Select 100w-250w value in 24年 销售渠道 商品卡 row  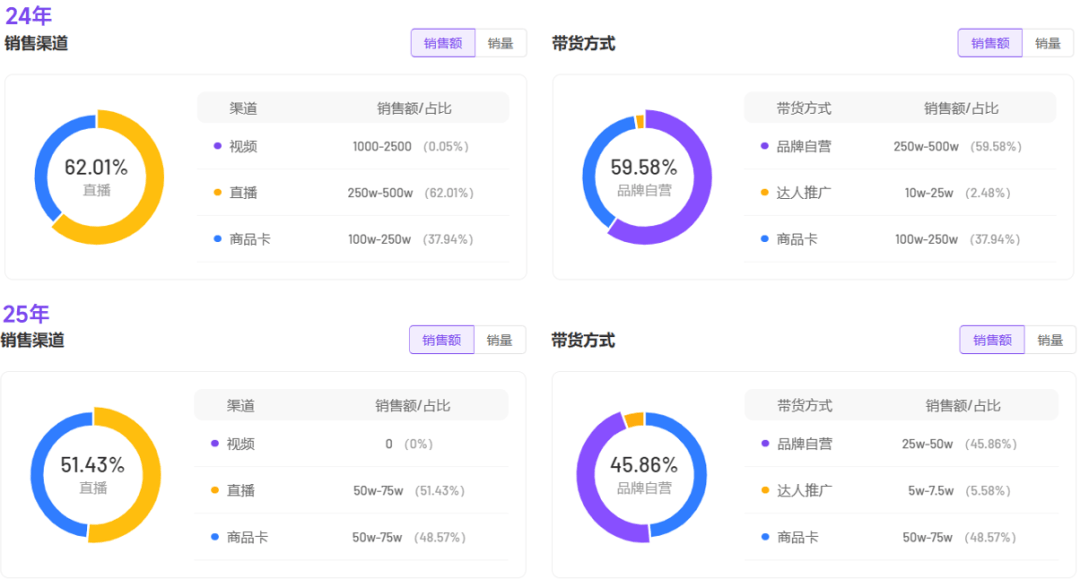380,239
